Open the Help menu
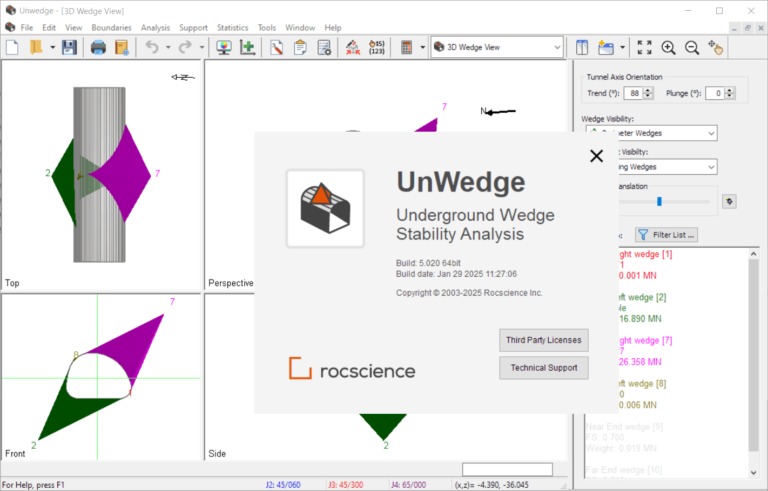 point(333,27)
